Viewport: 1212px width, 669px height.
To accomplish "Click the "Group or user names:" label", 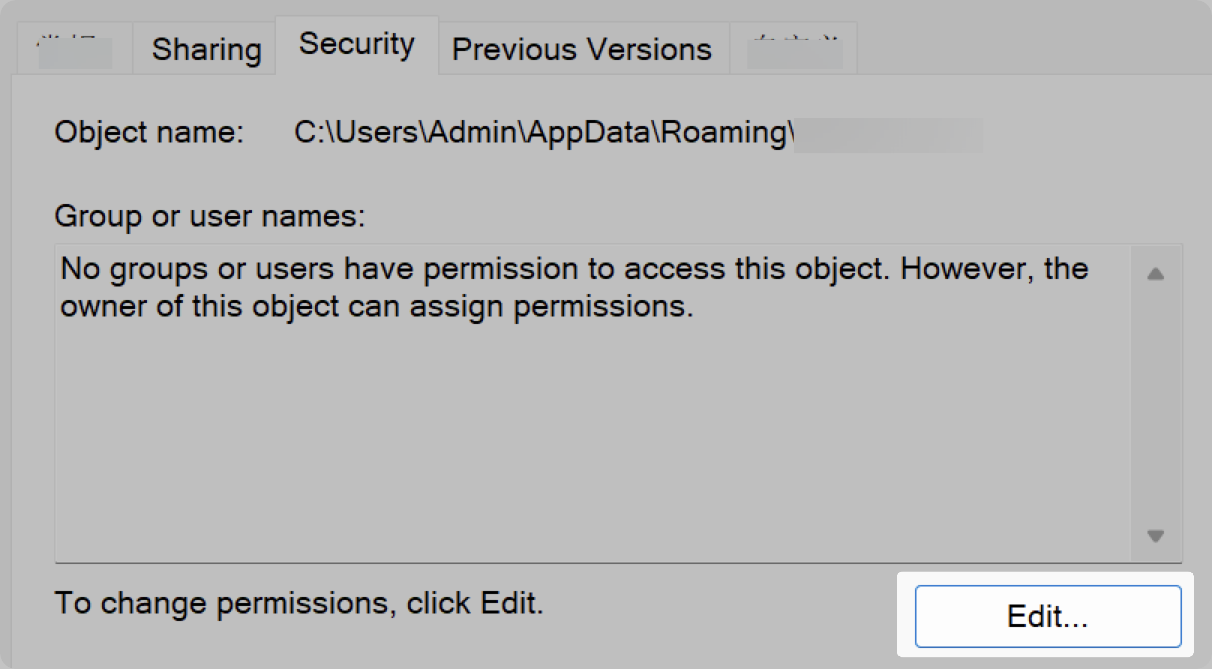I will click(211, 215).
